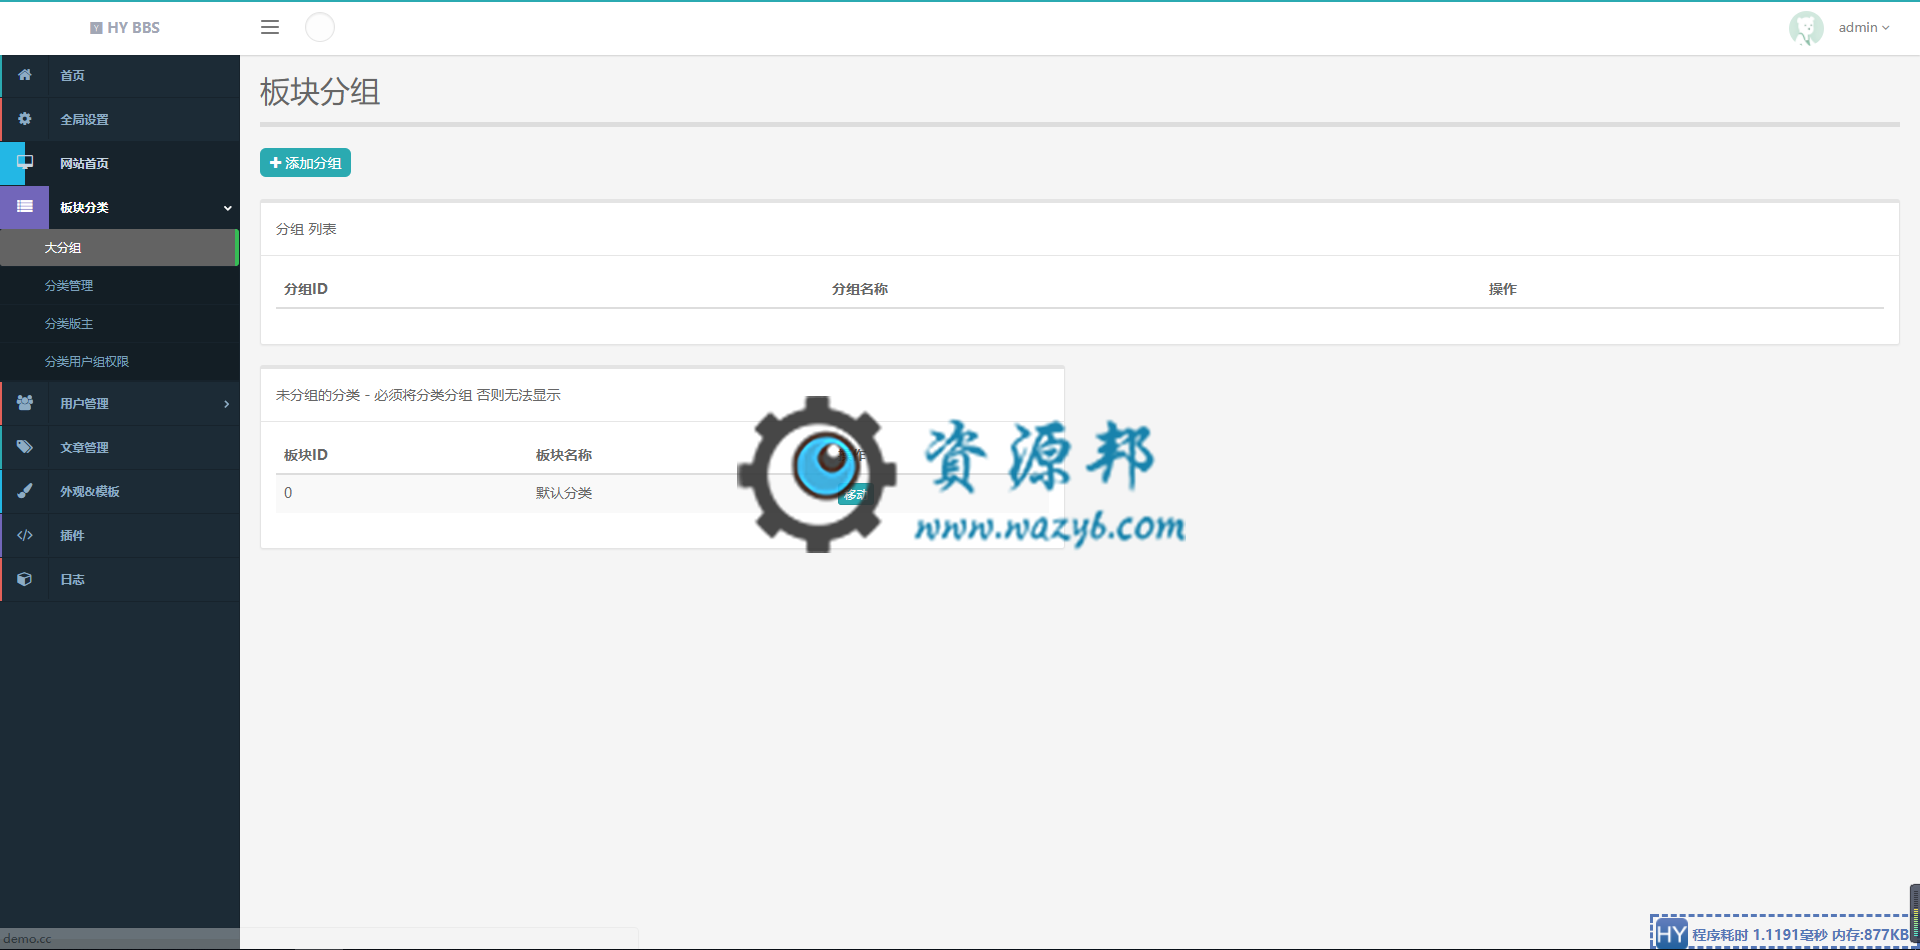The width and height of the screenshot is (1920, 950).
Task: Click the circular button next to the hamburger icon
Action: (x=320, y=27)
